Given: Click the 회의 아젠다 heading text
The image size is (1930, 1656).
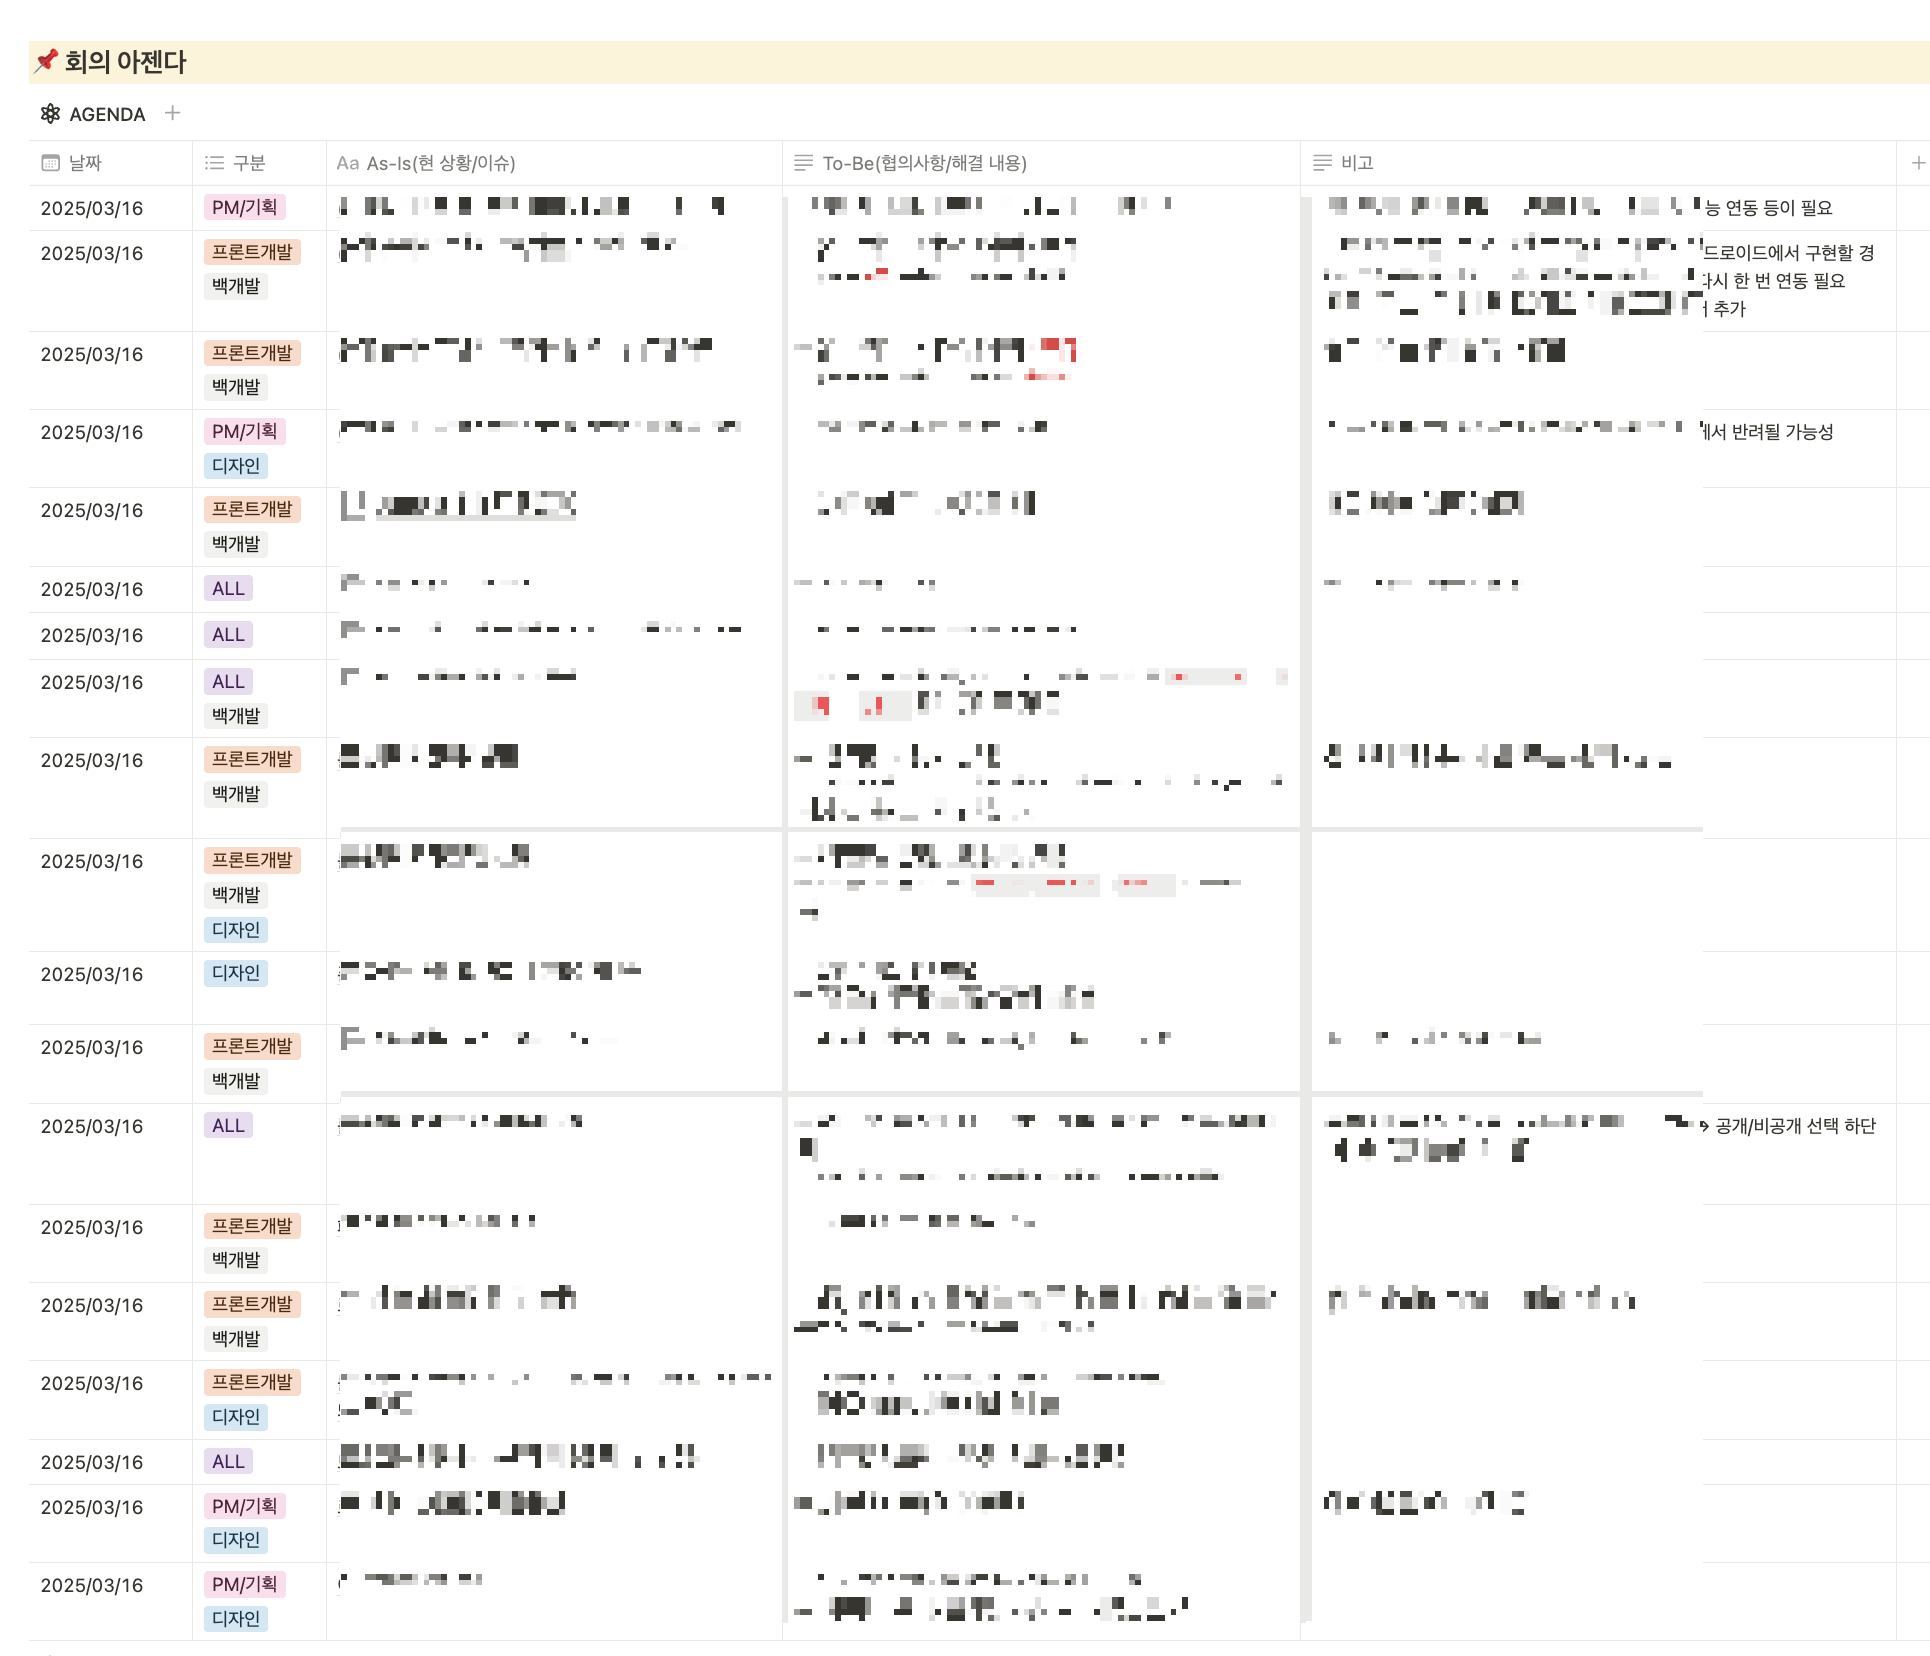Looking at the screenshot, I should (125, 62).
